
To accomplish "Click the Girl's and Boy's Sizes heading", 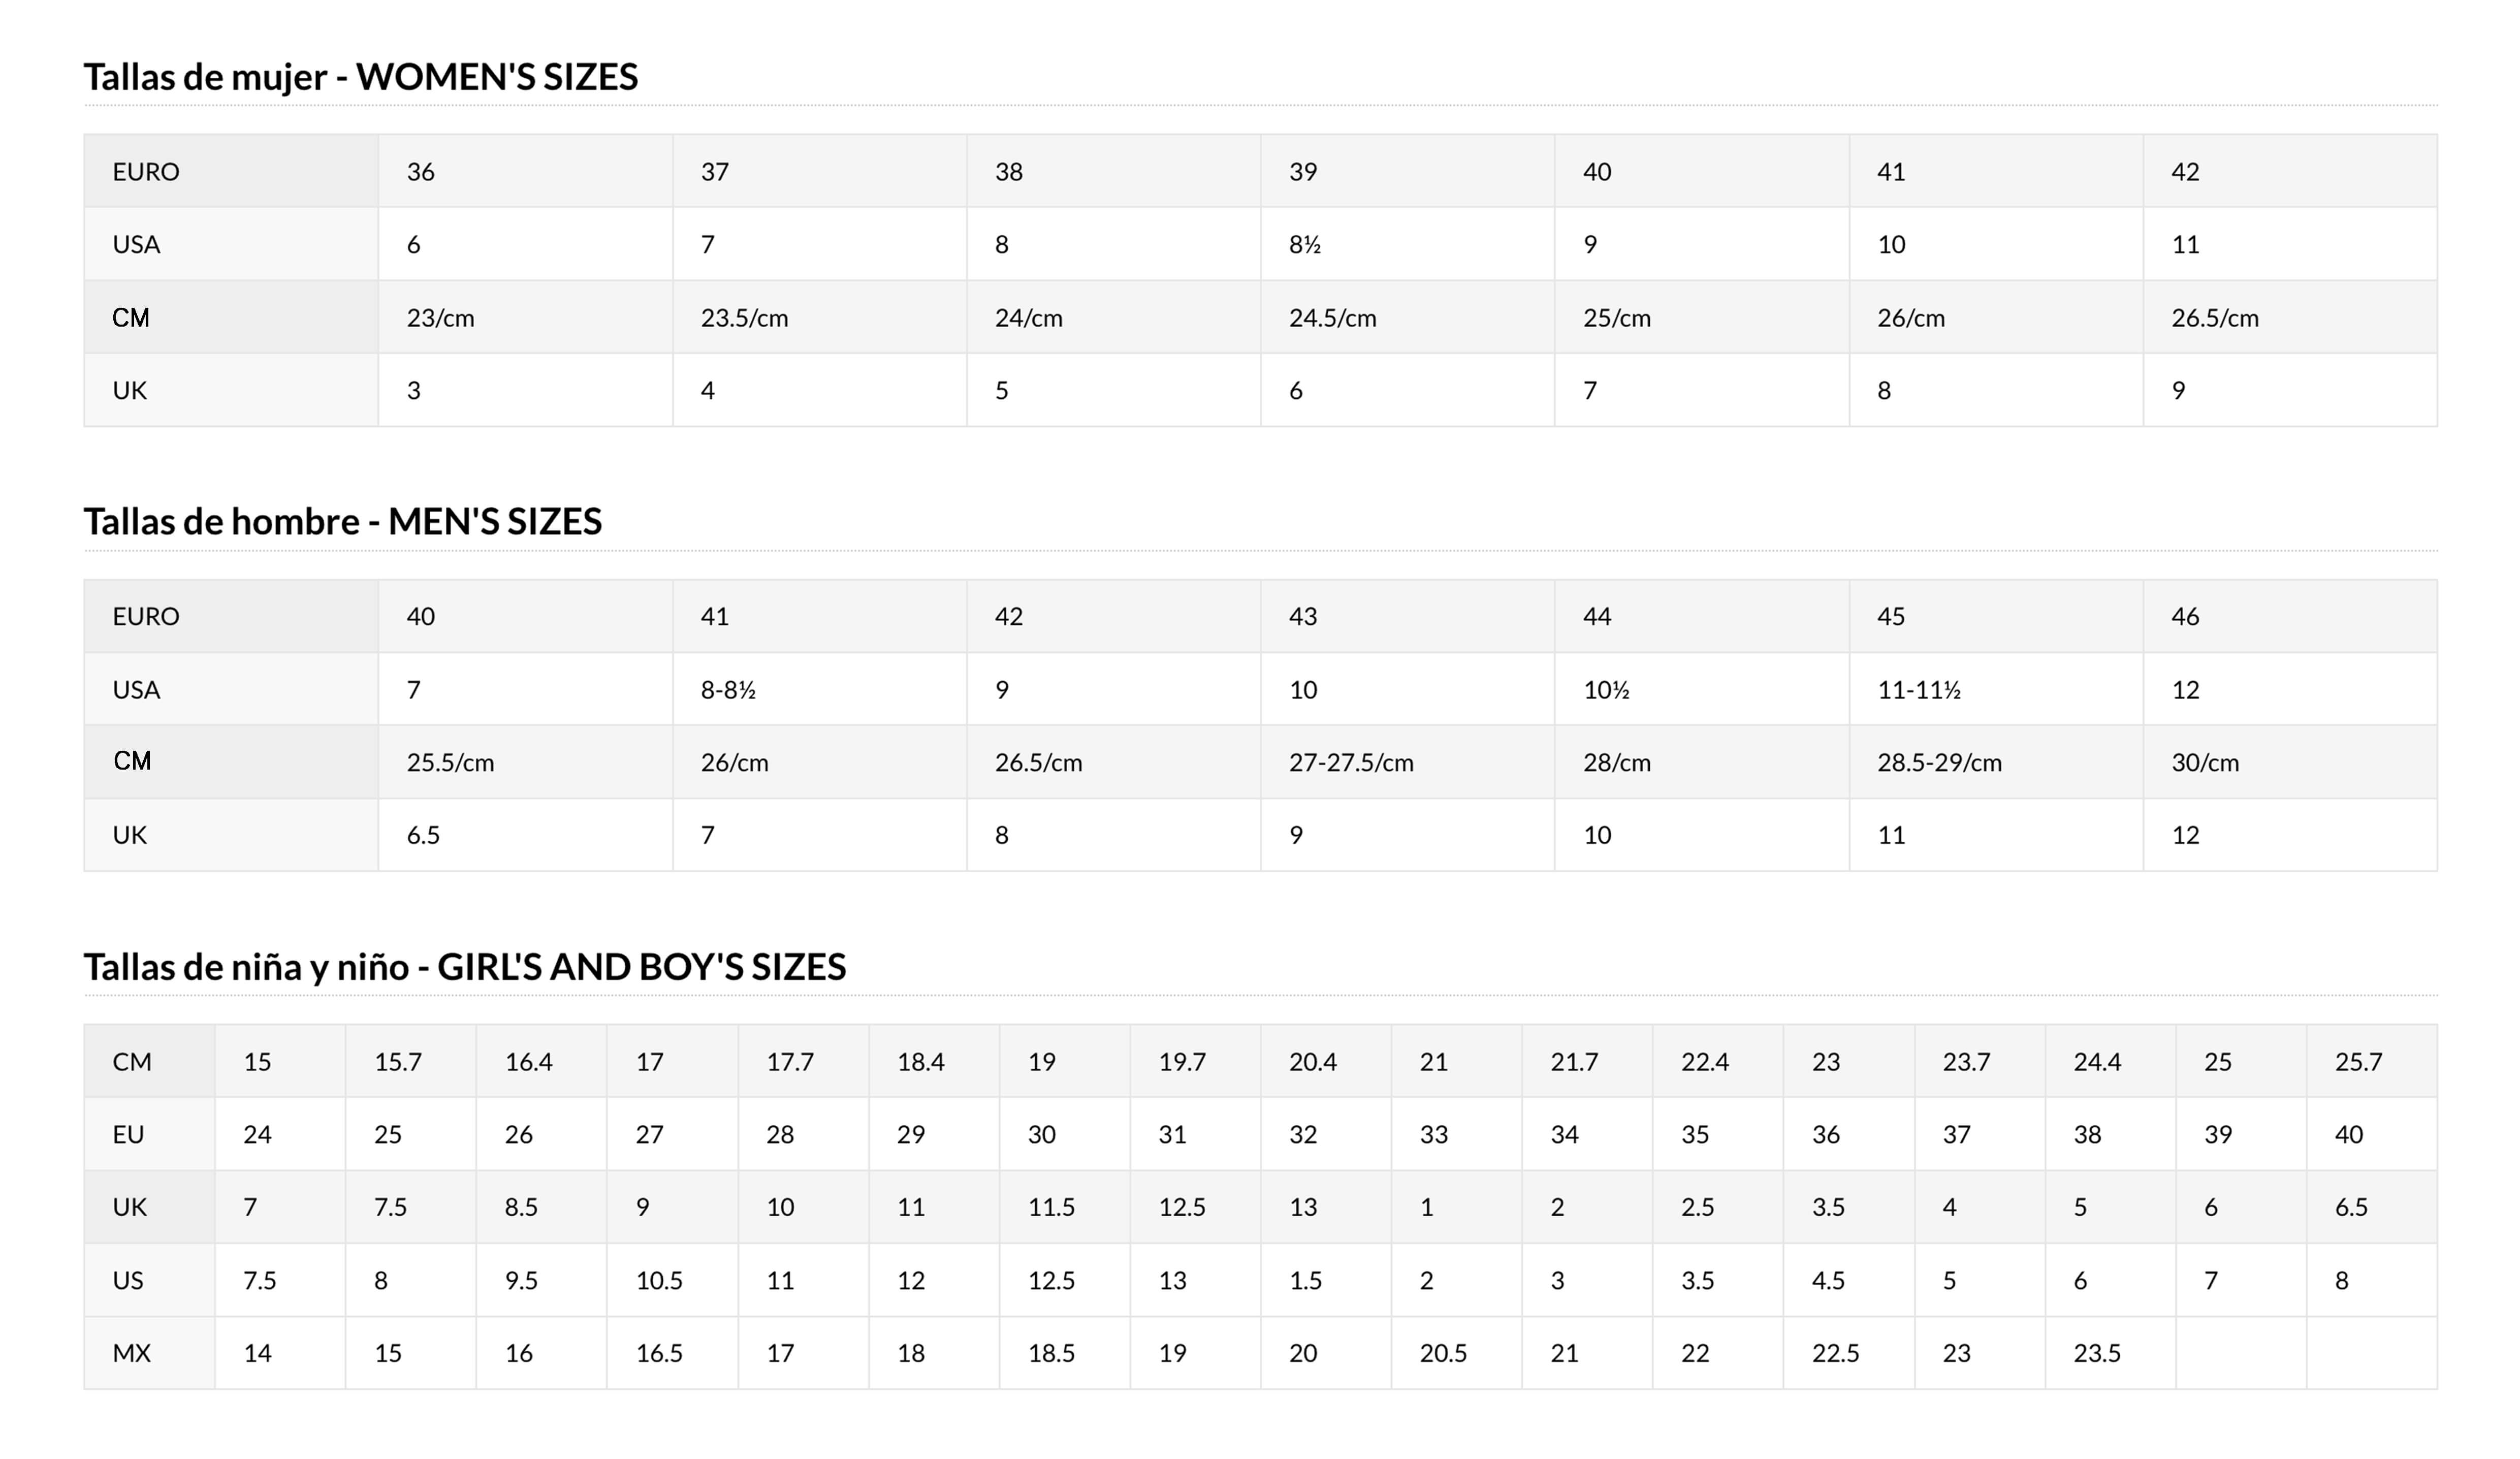I will pos(464,967).
